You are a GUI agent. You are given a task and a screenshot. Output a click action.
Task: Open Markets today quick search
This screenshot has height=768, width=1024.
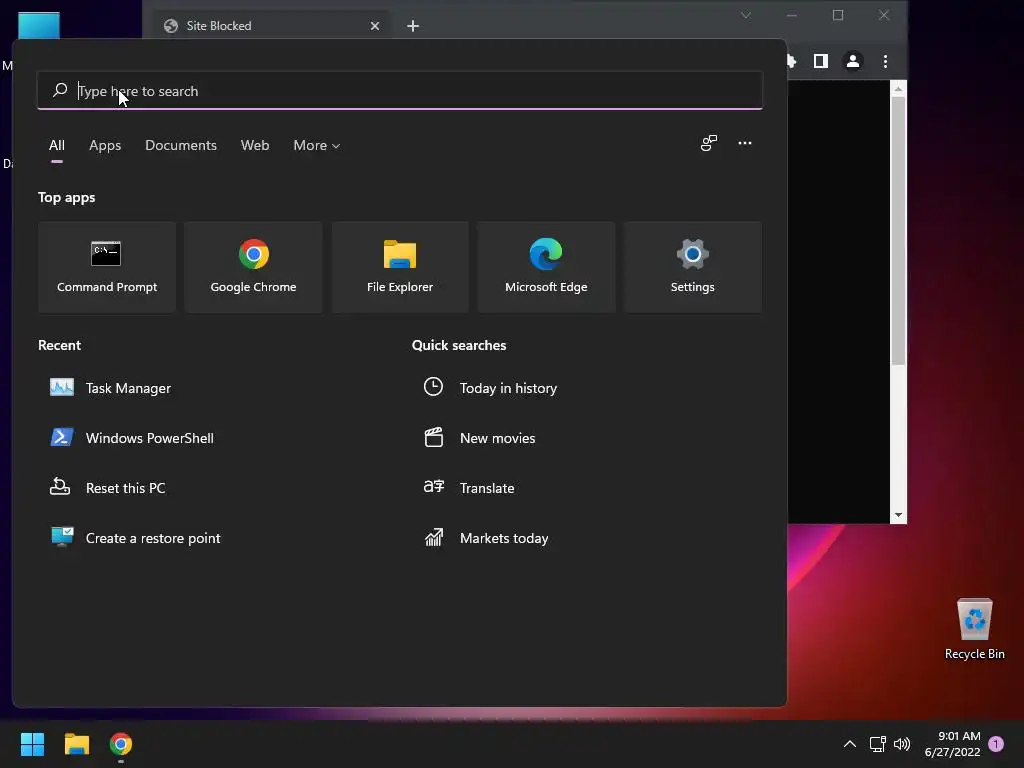pyautogui.click(x=486, y=537)
